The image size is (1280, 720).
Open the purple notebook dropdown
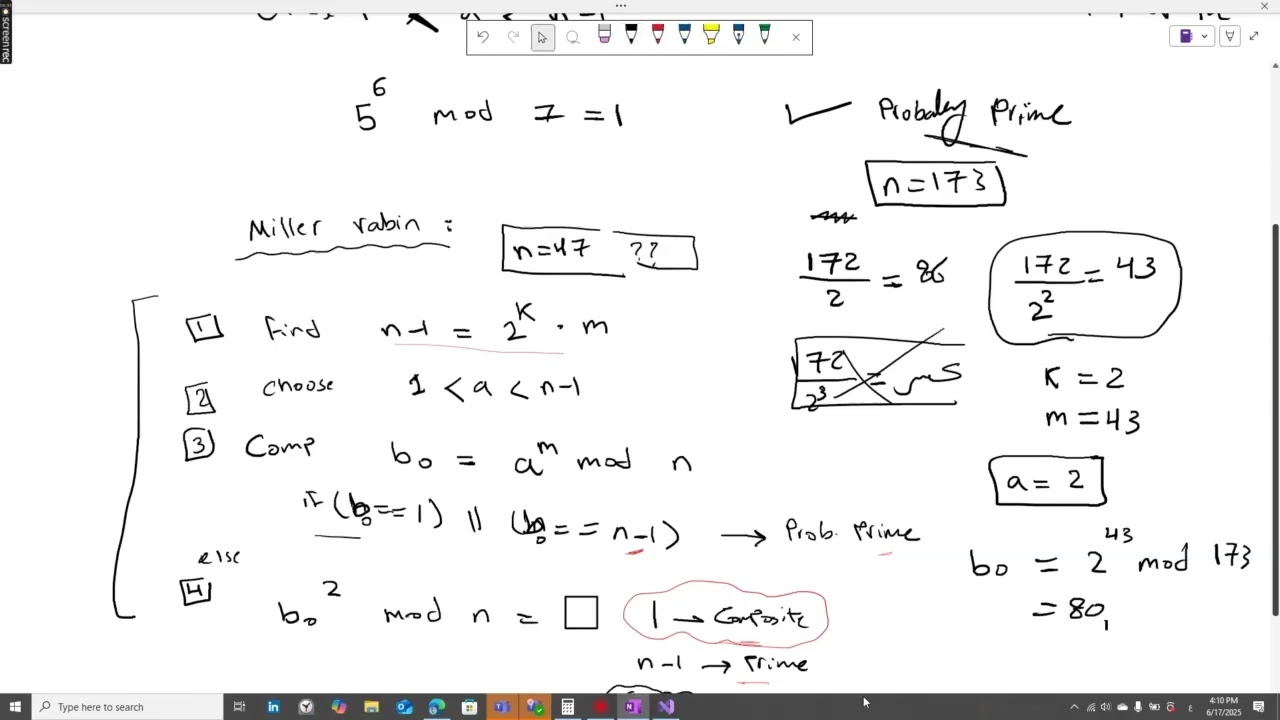[1194, 36]
